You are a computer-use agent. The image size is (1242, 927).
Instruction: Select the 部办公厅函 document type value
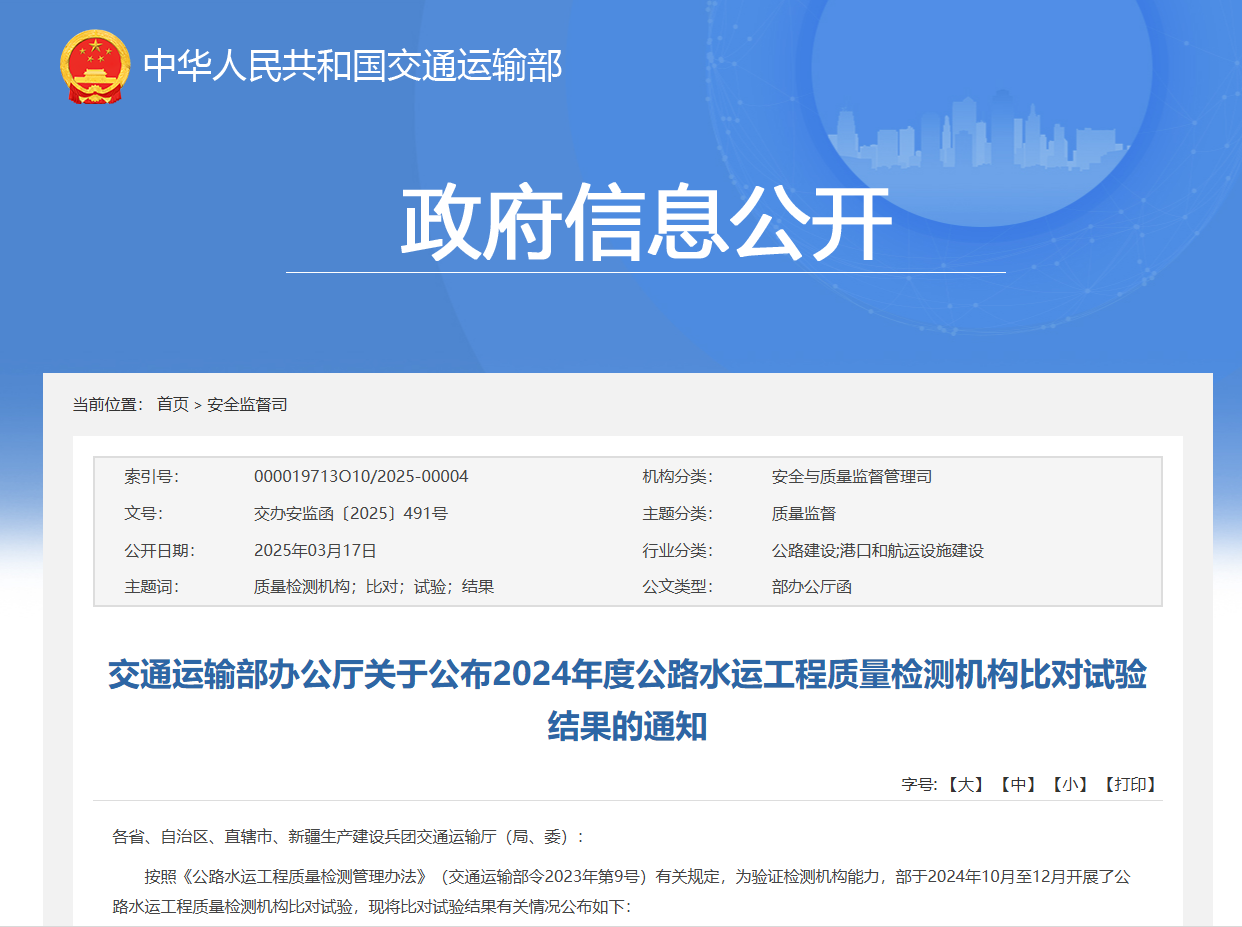[812, 587]
